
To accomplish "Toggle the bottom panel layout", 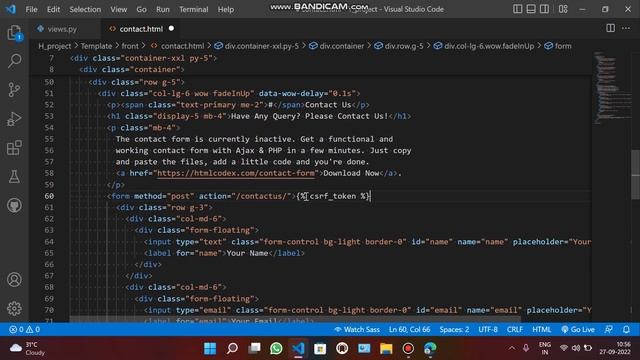I will (531, 9).
